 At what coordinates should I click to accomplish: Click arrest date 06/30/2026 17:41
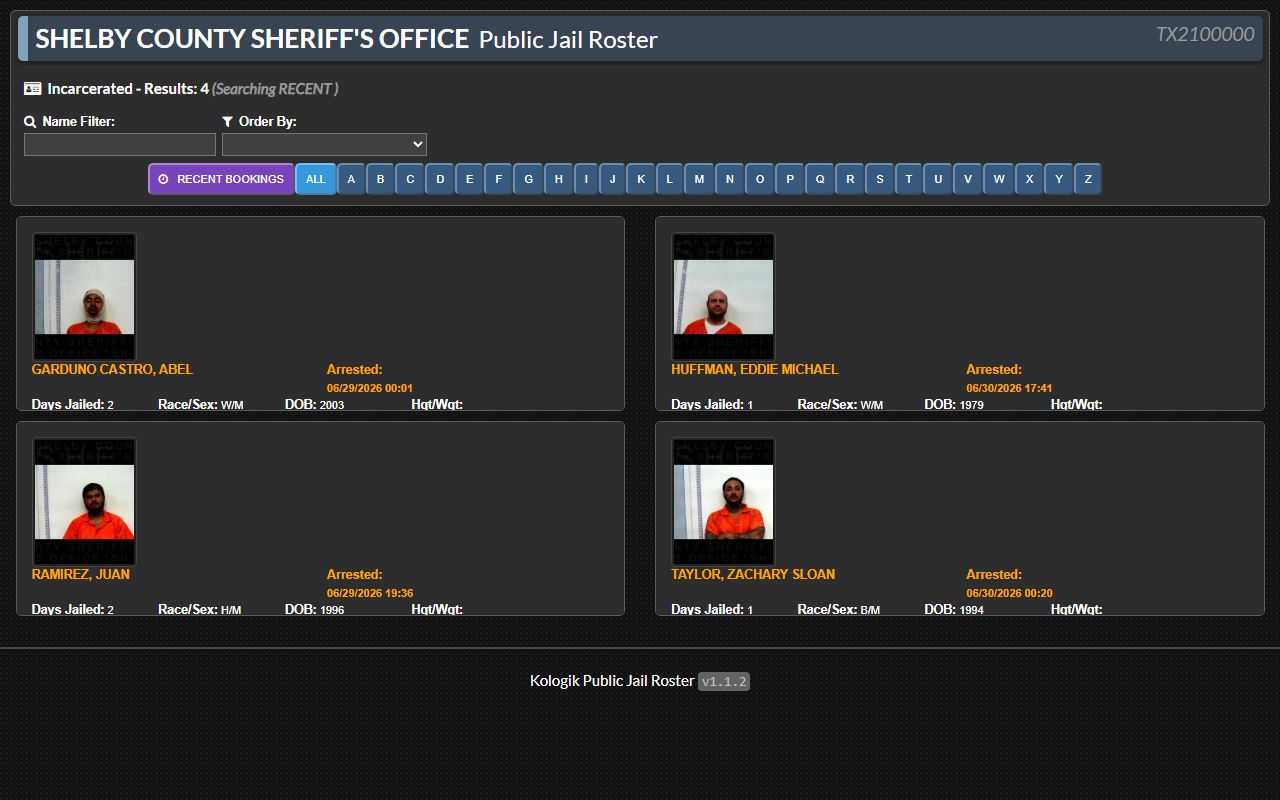[x=1009, y=388]
